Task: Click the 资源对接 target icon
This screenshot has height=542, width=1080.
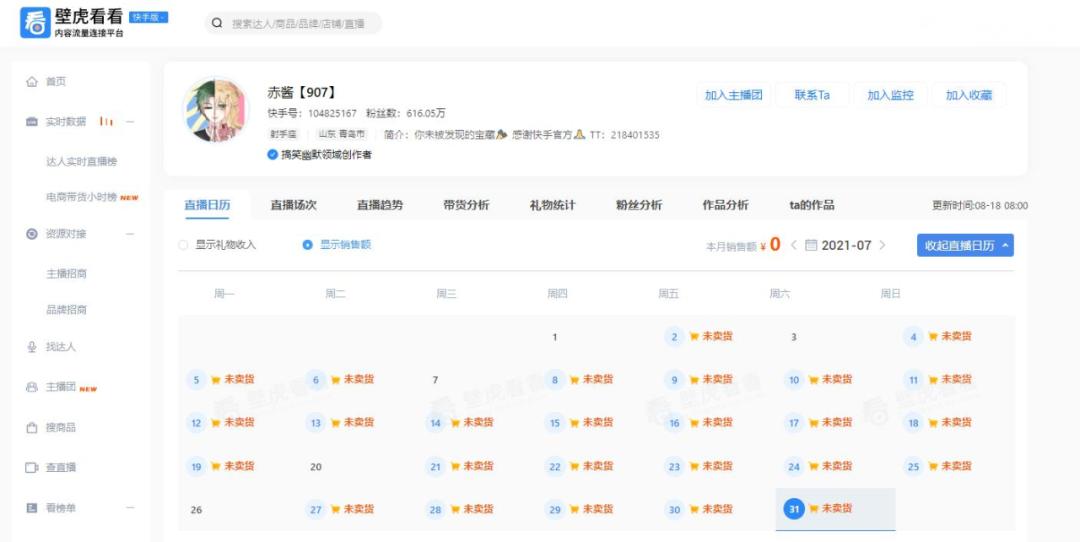Action: 32,234
